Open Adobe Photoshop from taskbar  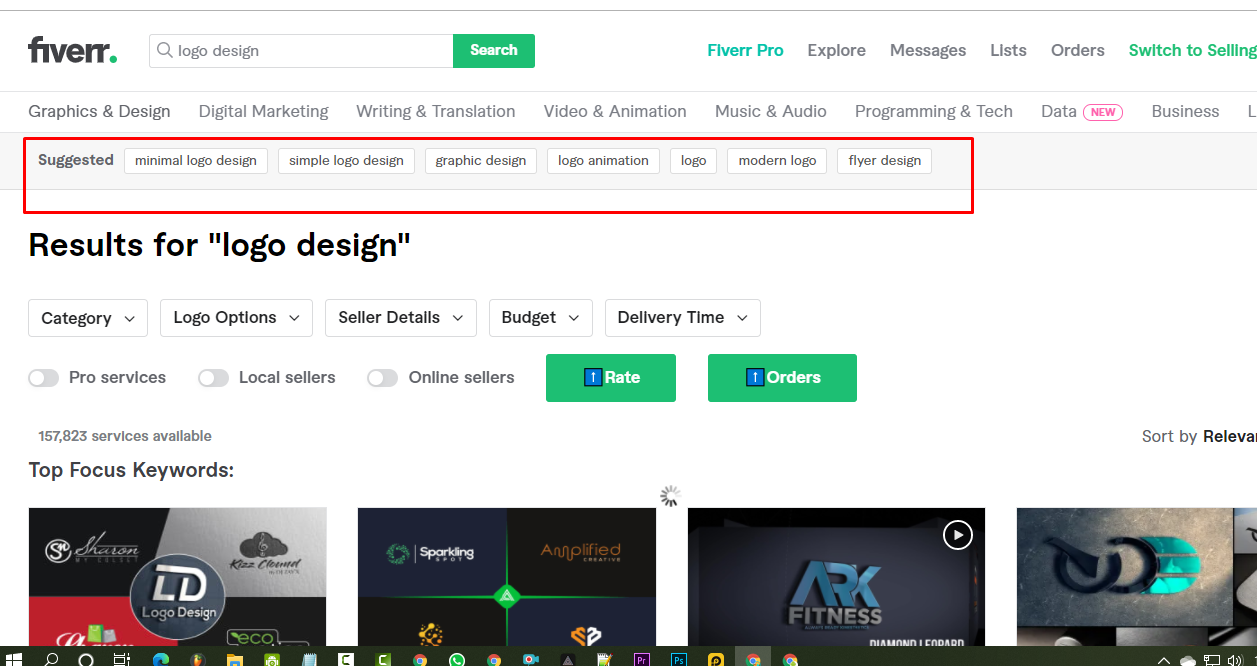pos(678,659)
